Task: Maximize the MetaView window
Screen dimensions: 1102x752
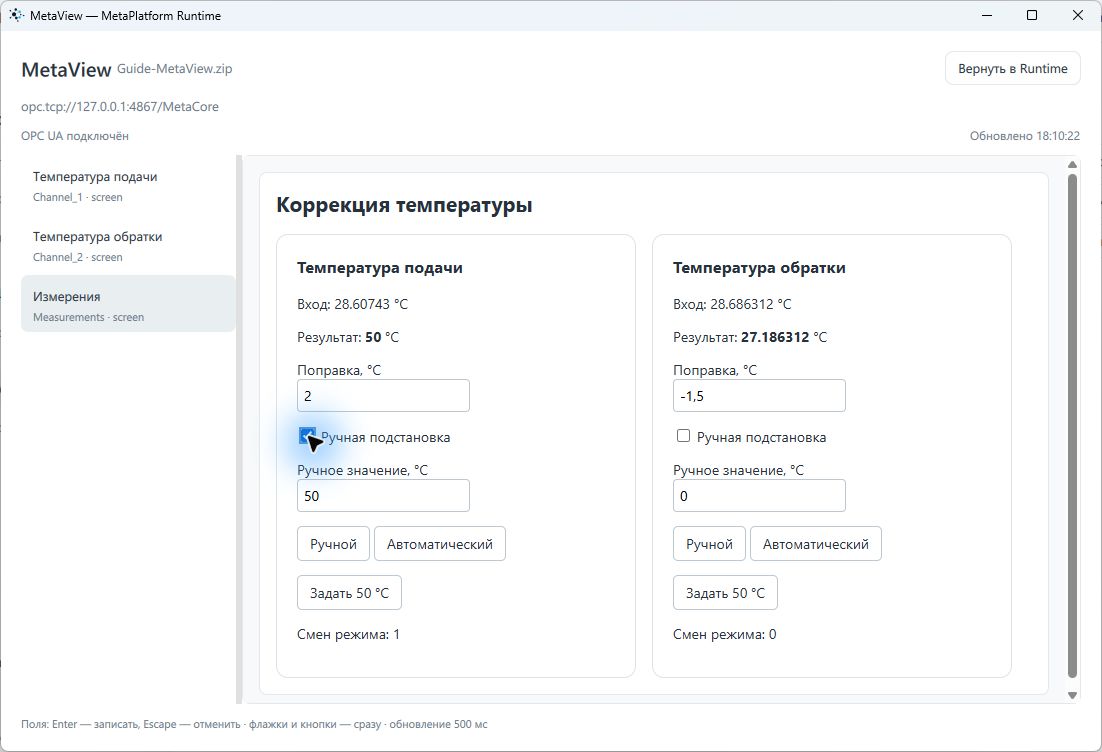Action: 1032,15
